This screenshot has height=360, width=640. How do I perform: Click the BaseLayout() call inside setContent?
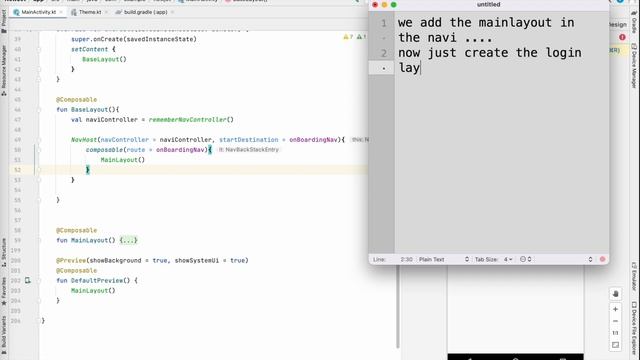[104, 59]
